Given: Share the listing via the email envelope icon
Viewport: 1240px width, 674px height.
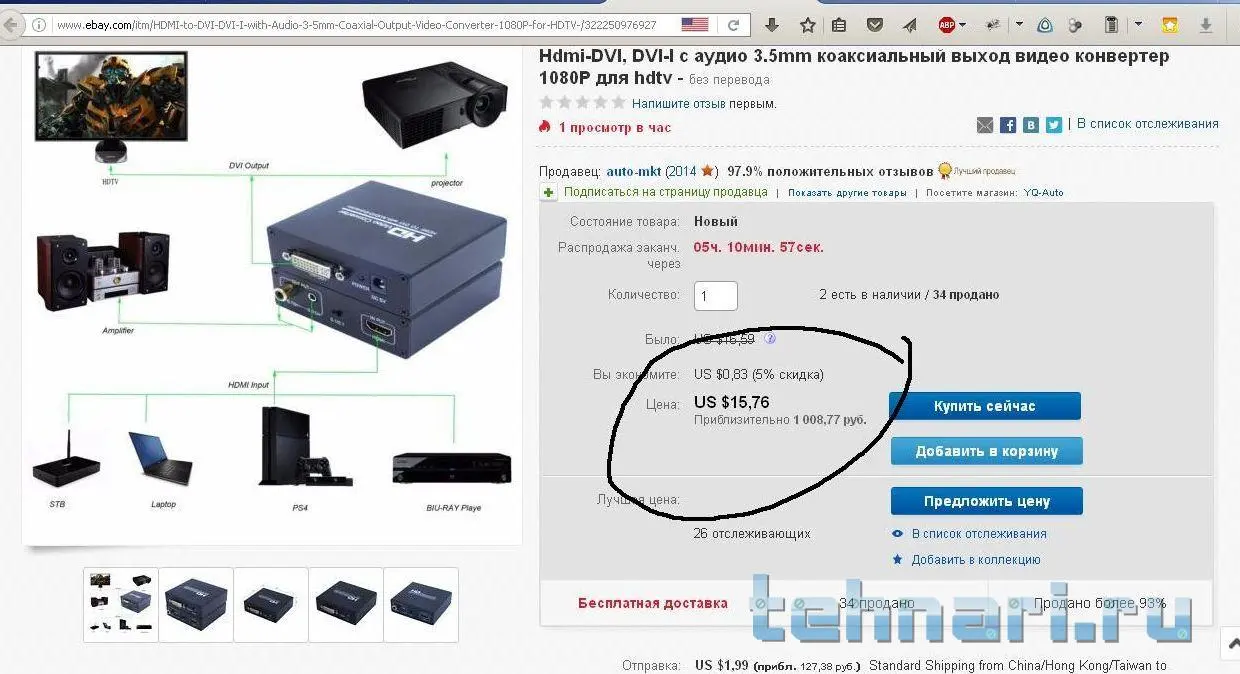Looking at the screenshot, I should tap(985, 125).
